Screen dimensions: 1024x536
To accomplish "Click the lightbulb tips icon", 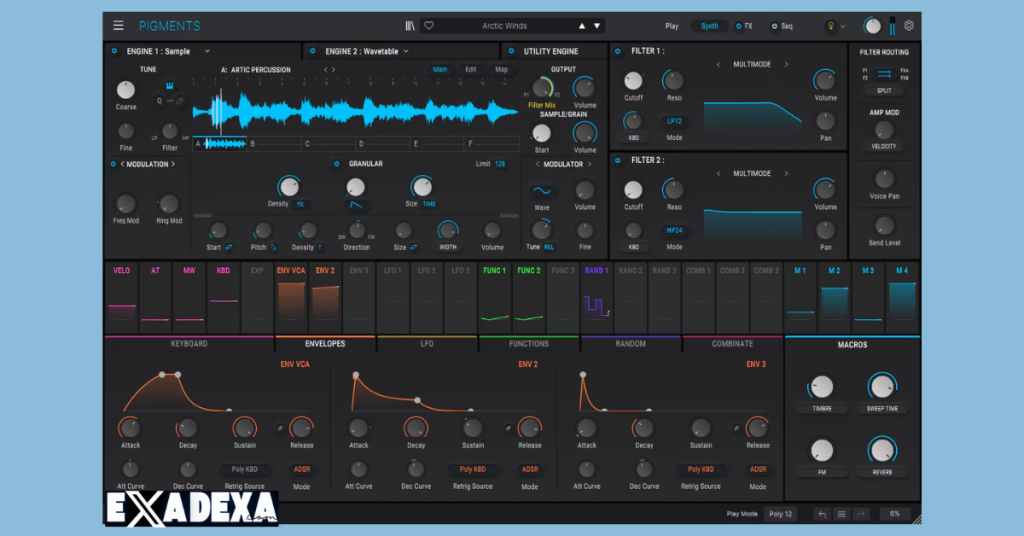I will tap(830, 26).
